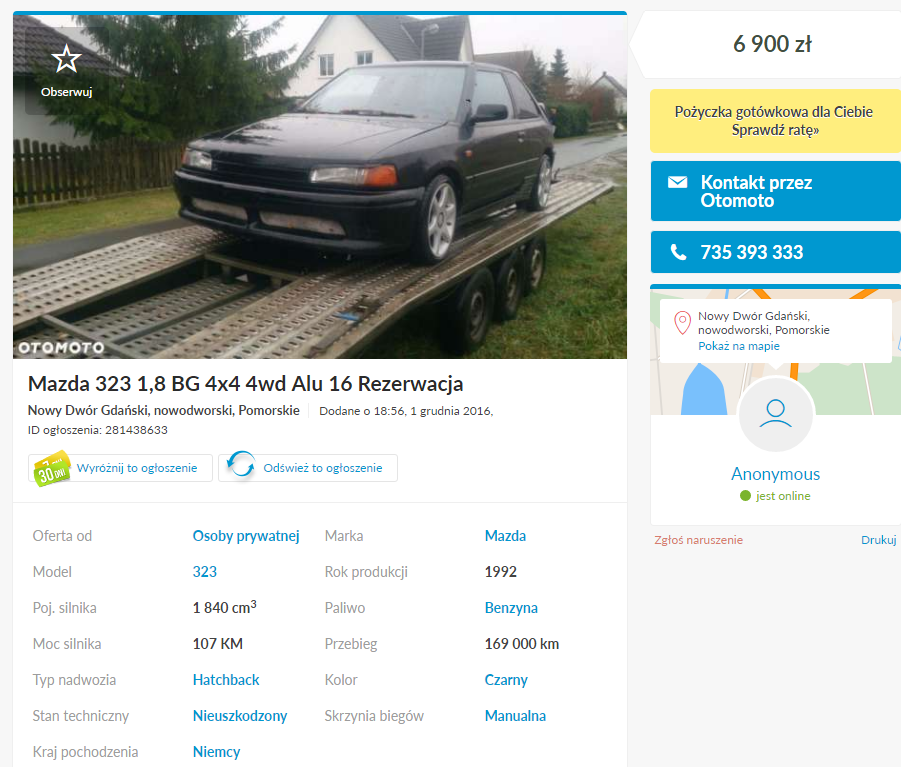This screenshot has width=901, height=767.
Task: Click the refresh arrows icon
Action: (x=241, y=464)
